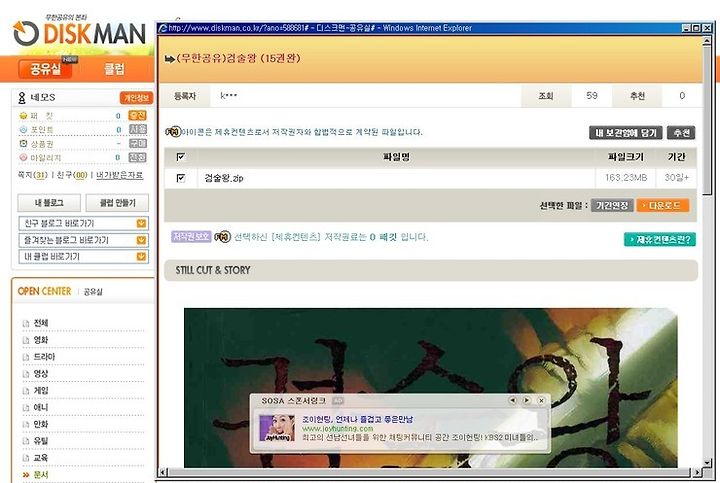
Task: Click the page icon next to 만화
Action: (x=26, y=425)
